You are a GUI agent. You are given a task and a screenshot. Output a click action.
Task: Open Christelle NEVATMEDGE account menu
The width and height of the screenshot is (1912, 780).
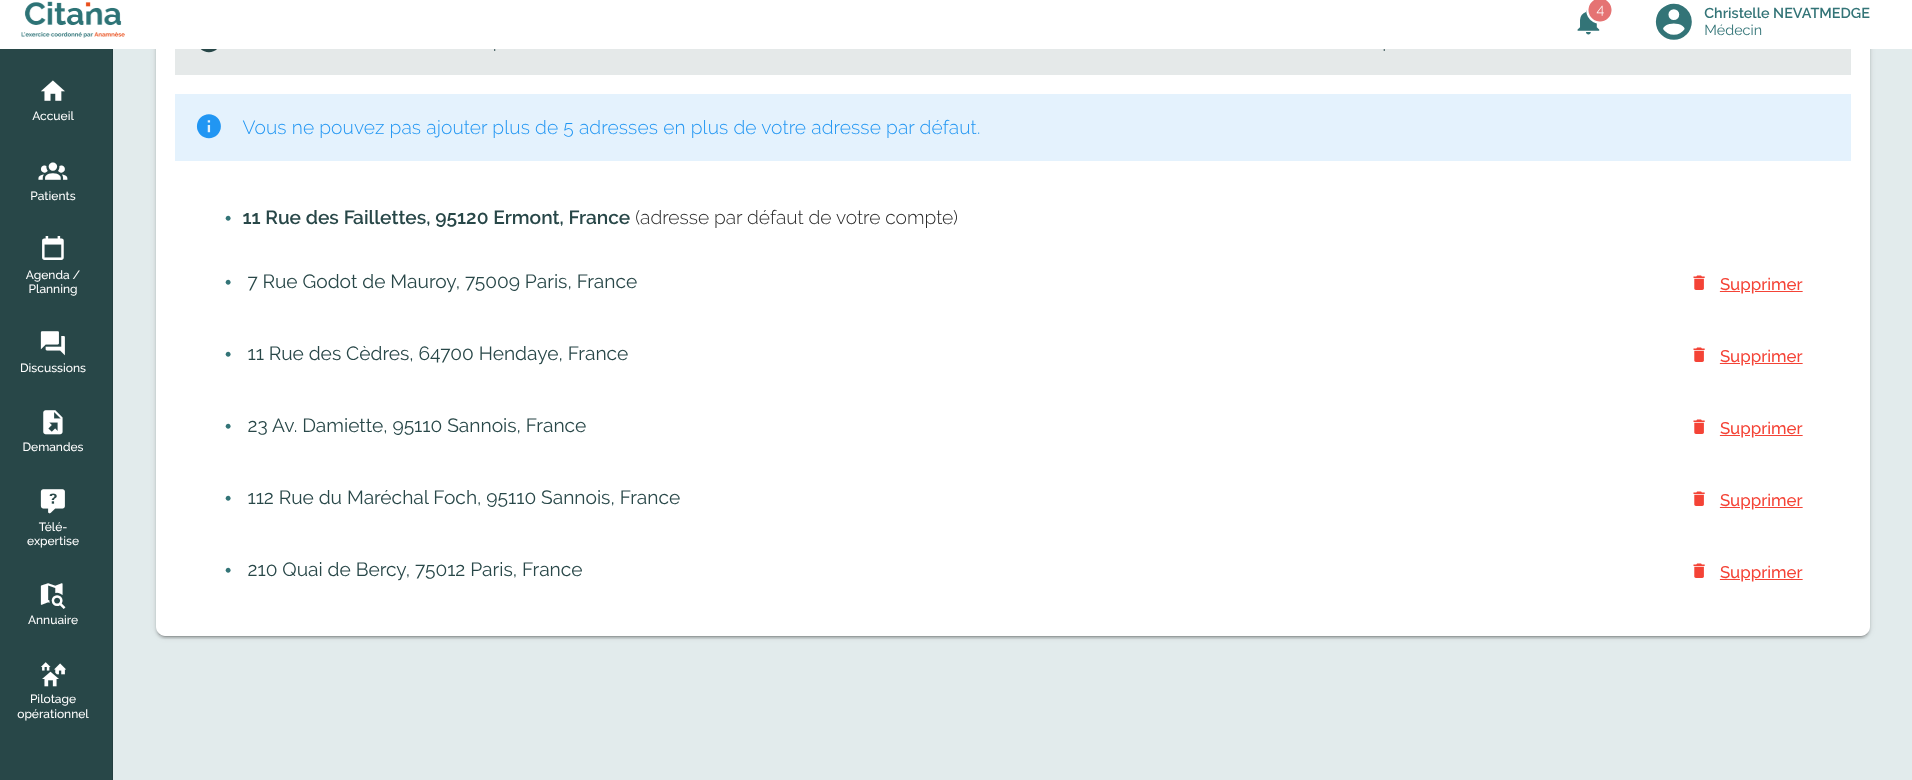tap(1786, 21)
